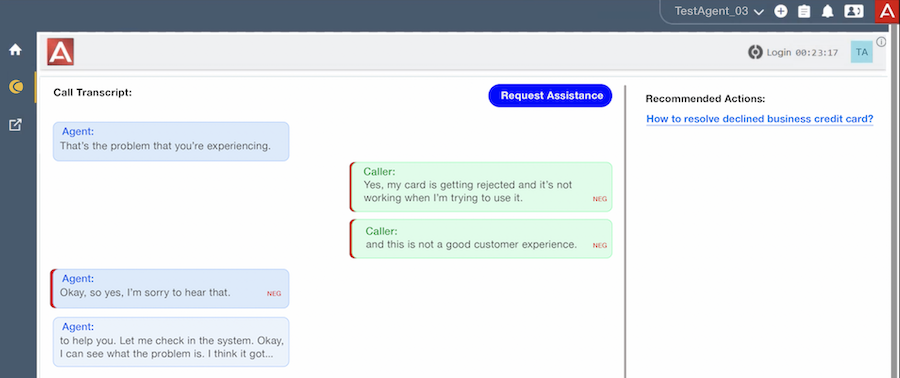Click the Home icon in the sidebar
The image size is (900, 378).
(15, 50)
